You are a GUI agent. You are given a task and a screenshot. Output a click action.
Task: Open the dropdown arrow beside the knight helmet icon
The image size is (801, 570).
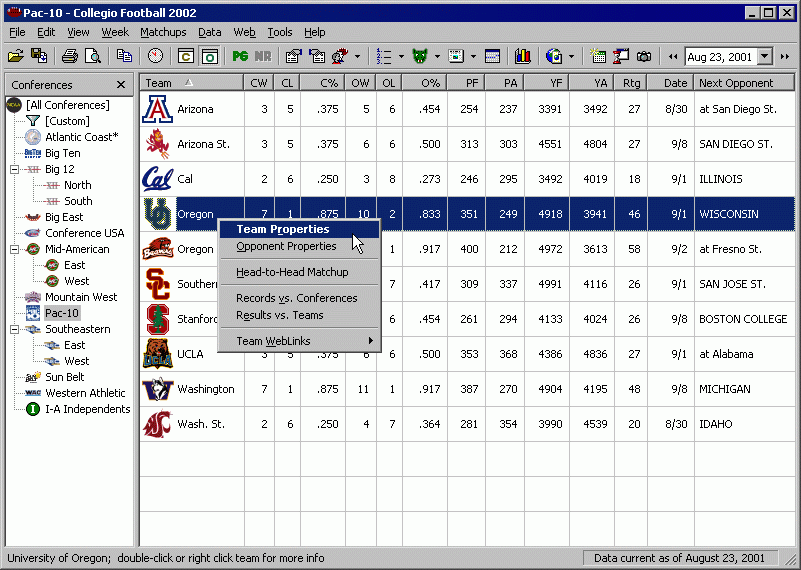tap(357, 56)
